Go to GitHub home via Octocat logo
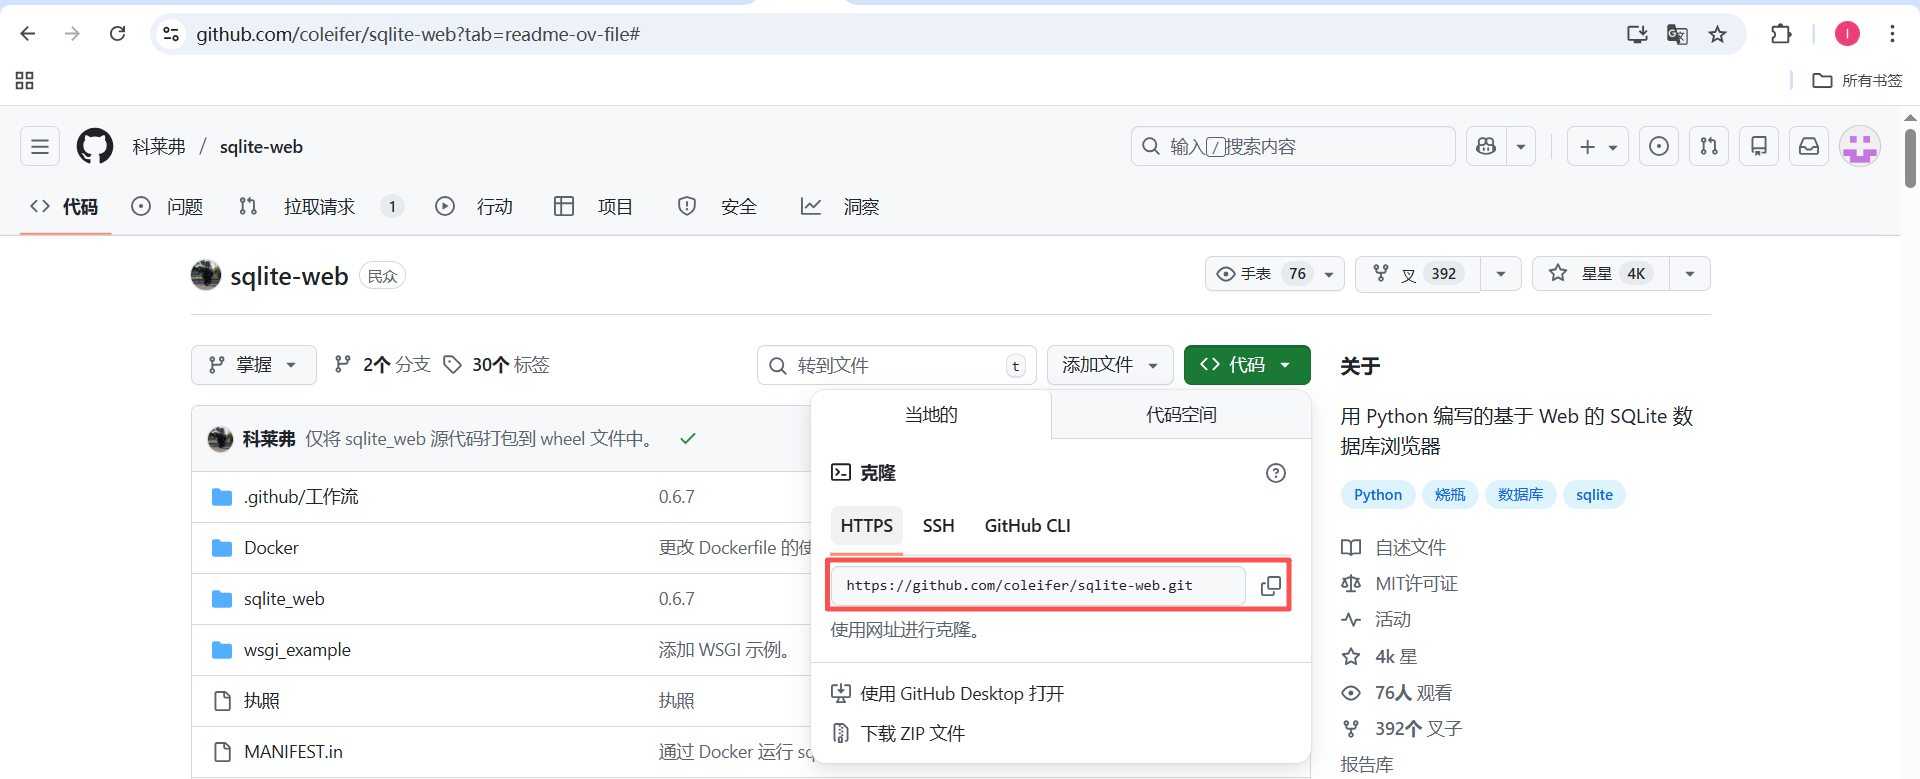1920x779 pixels. (x=95, y=147)
